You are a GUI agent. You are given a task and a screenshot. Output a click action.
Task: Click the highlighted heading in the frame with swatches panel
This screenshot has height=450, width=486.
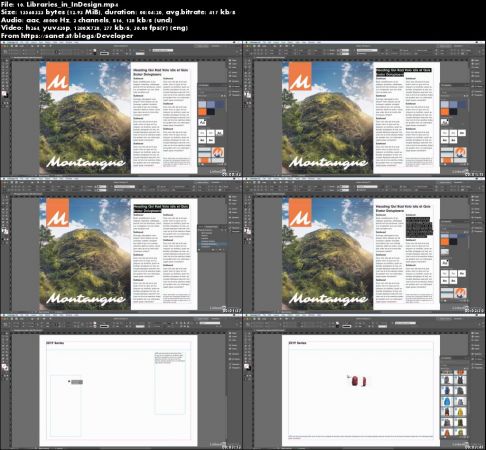(404, 72)
